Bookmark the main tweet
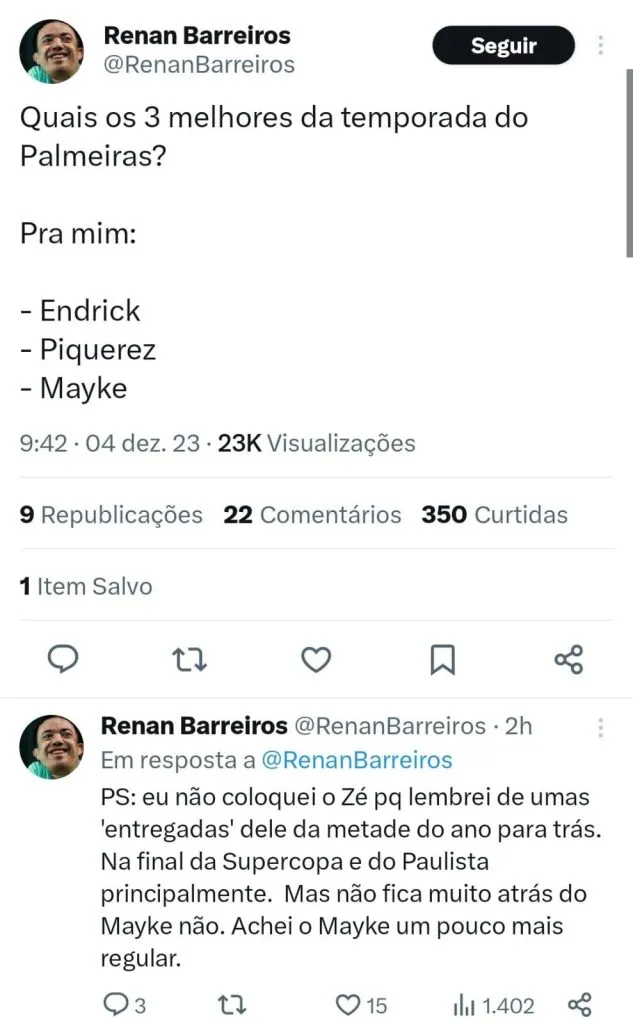The height and width of the screenshot is (1024, 633). [442, 659]
